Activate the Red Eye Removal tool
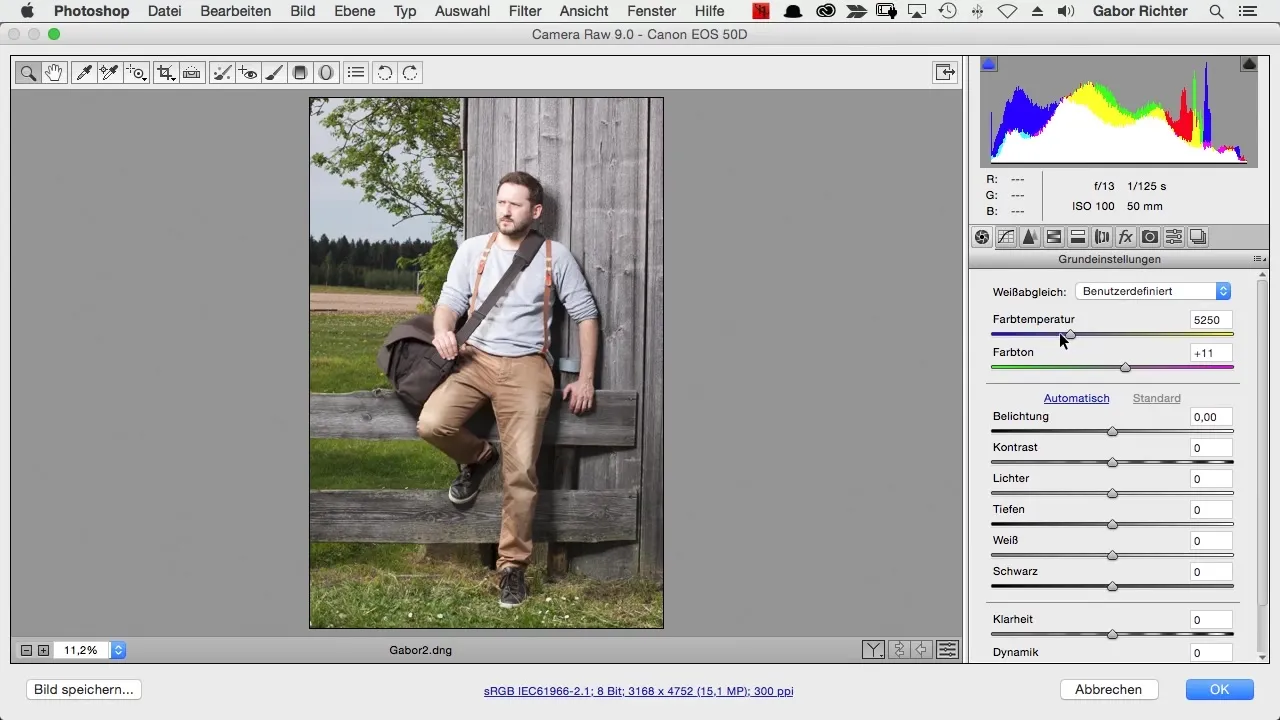This screenshot has height=720, width=1280. click(248, 72)
